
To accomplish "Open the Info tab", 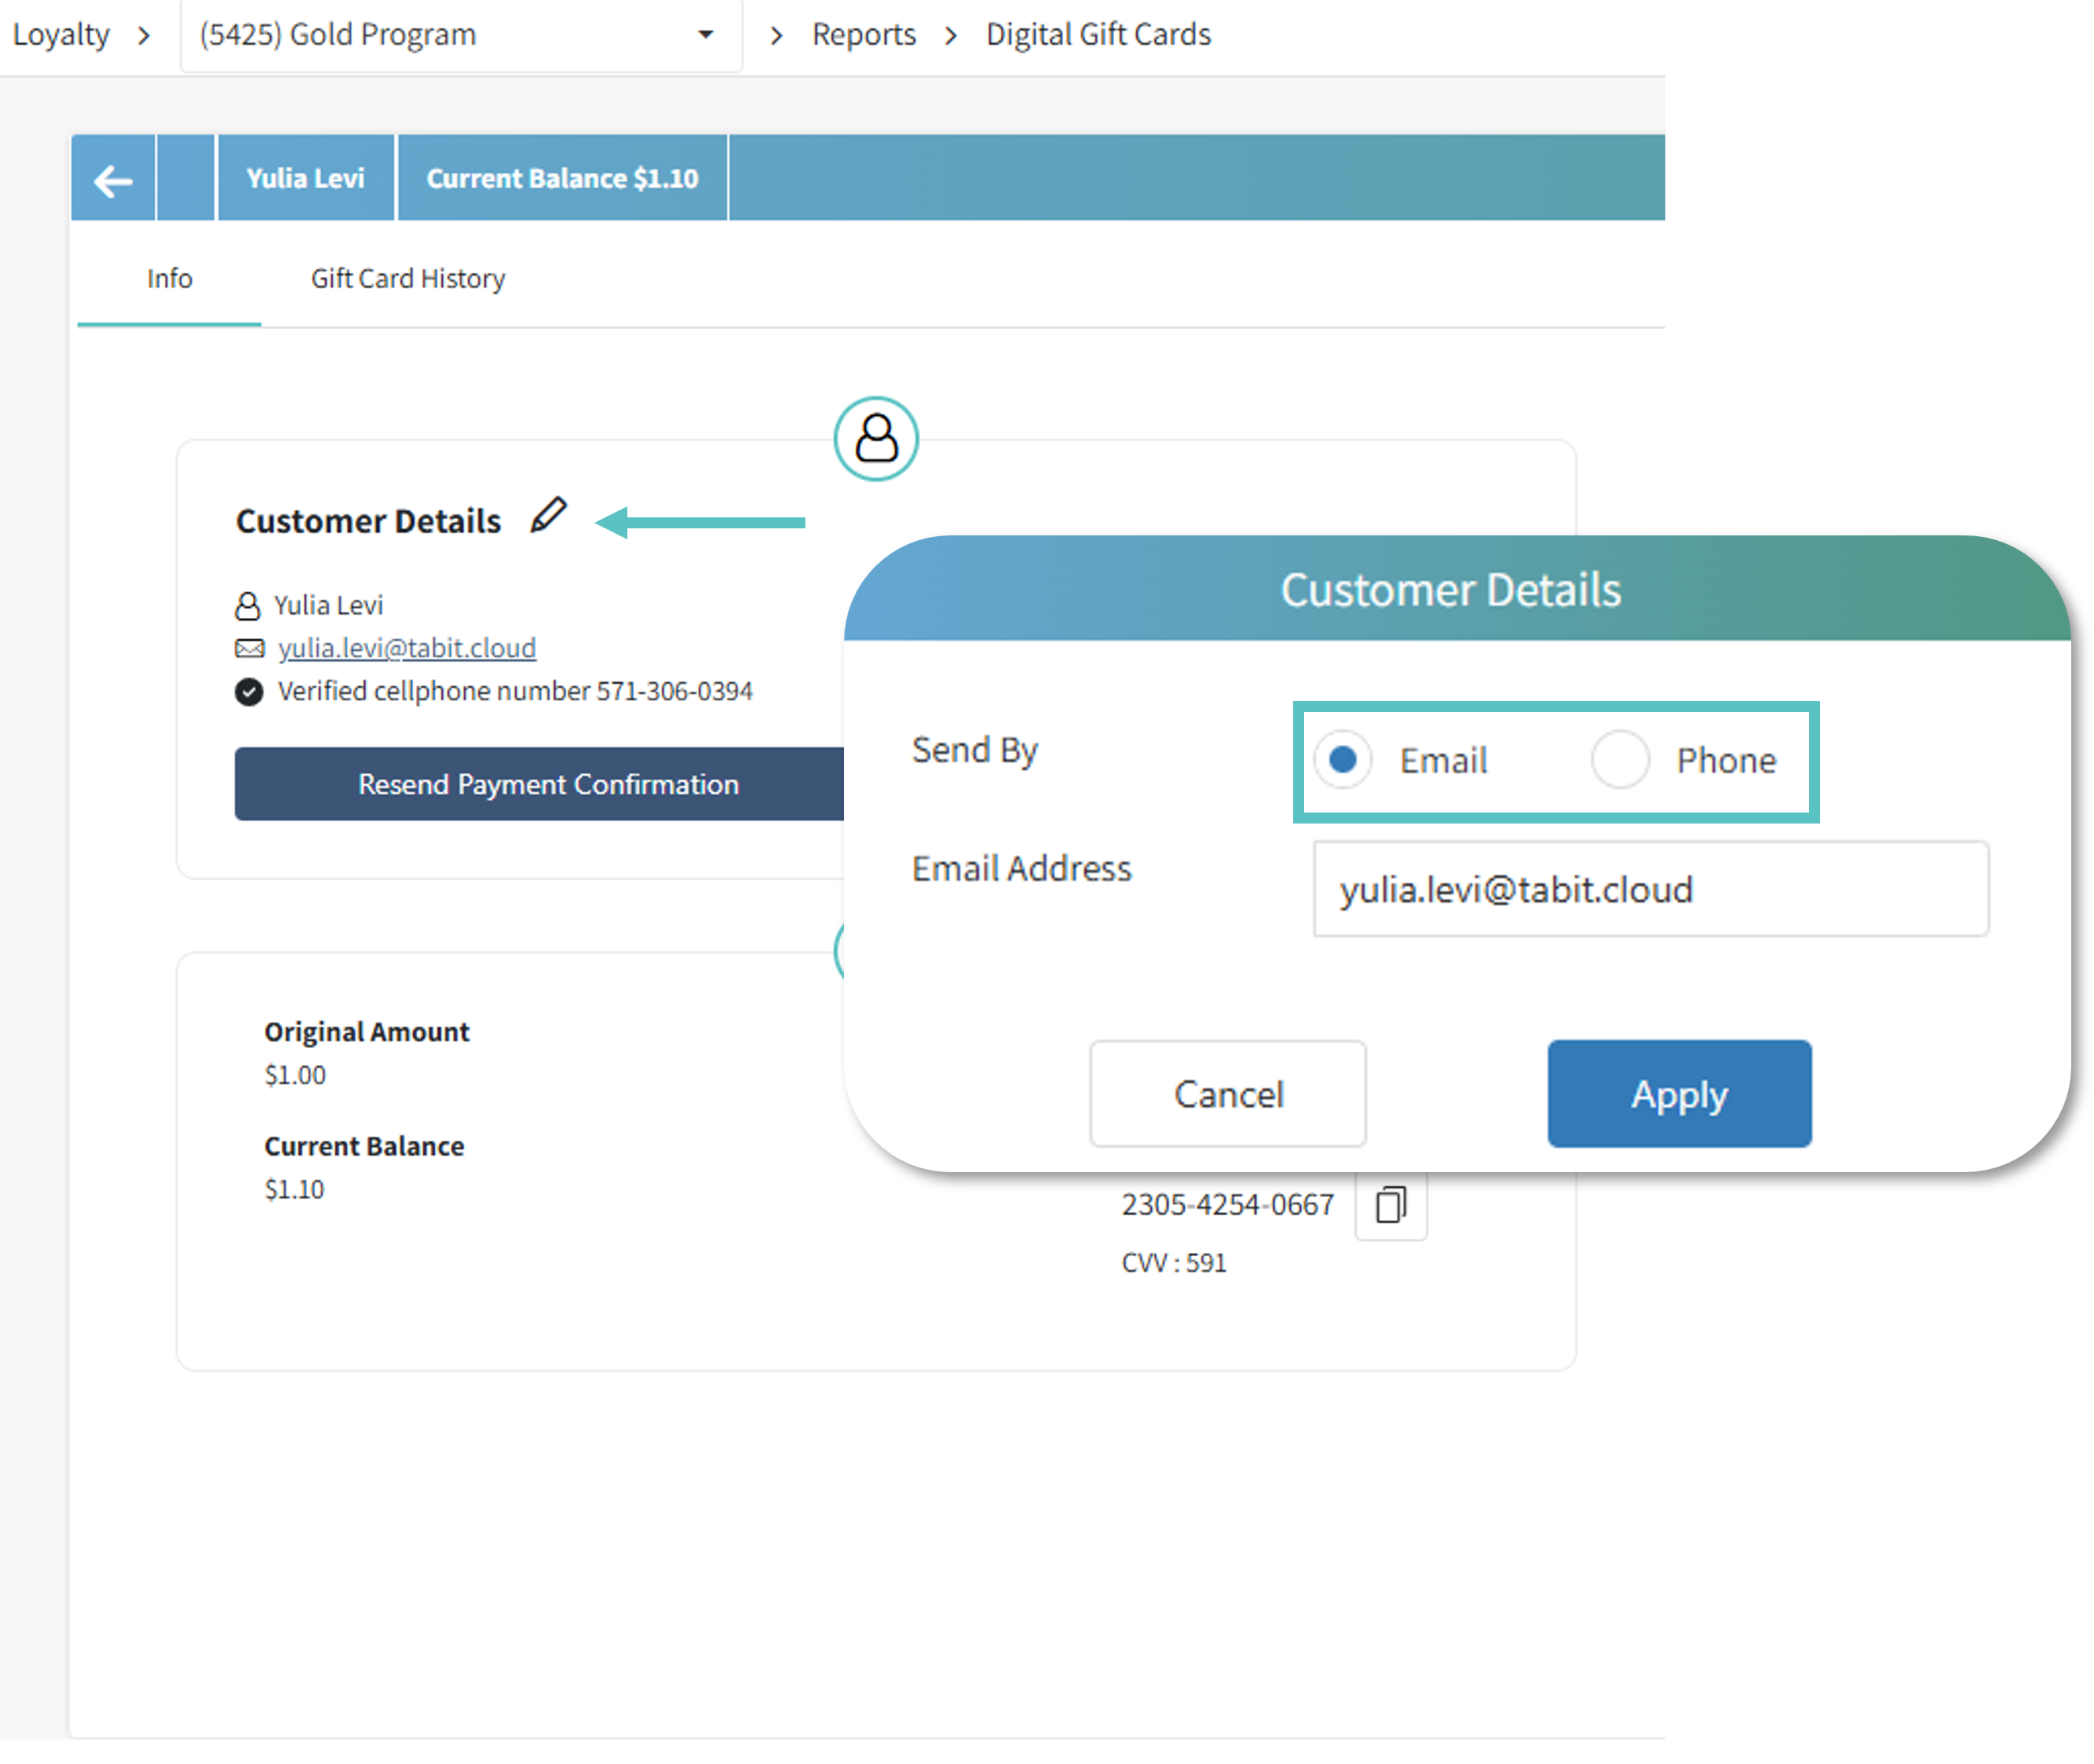I will 169,279.
